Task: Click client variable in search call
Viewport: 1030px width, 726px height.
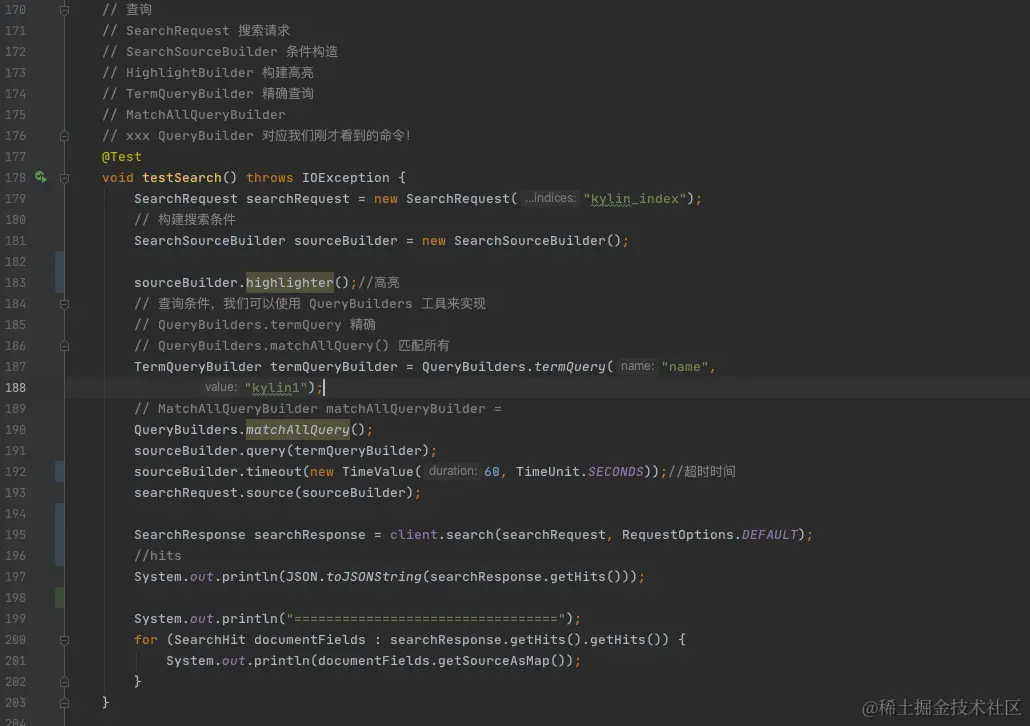Action: coord(413,535)
